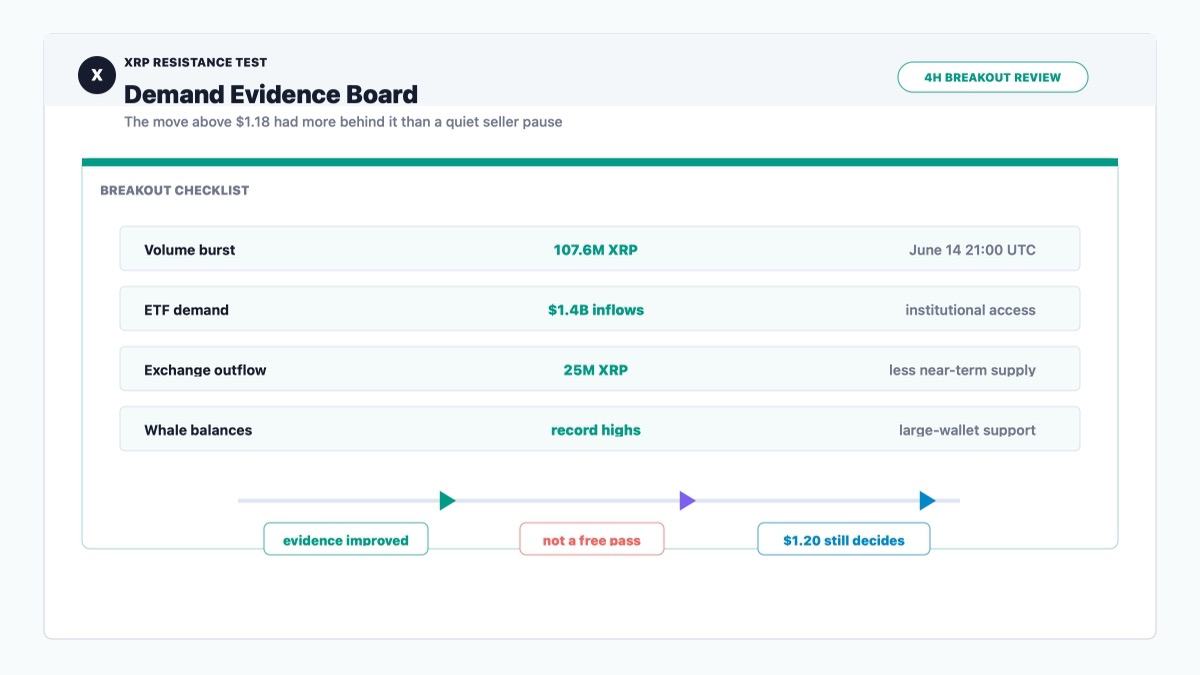Image resolution: width=1200 pixels, height=675 pixels.
Task: Click the '107.6M XRP' value
Action: [x=596, y=250]
